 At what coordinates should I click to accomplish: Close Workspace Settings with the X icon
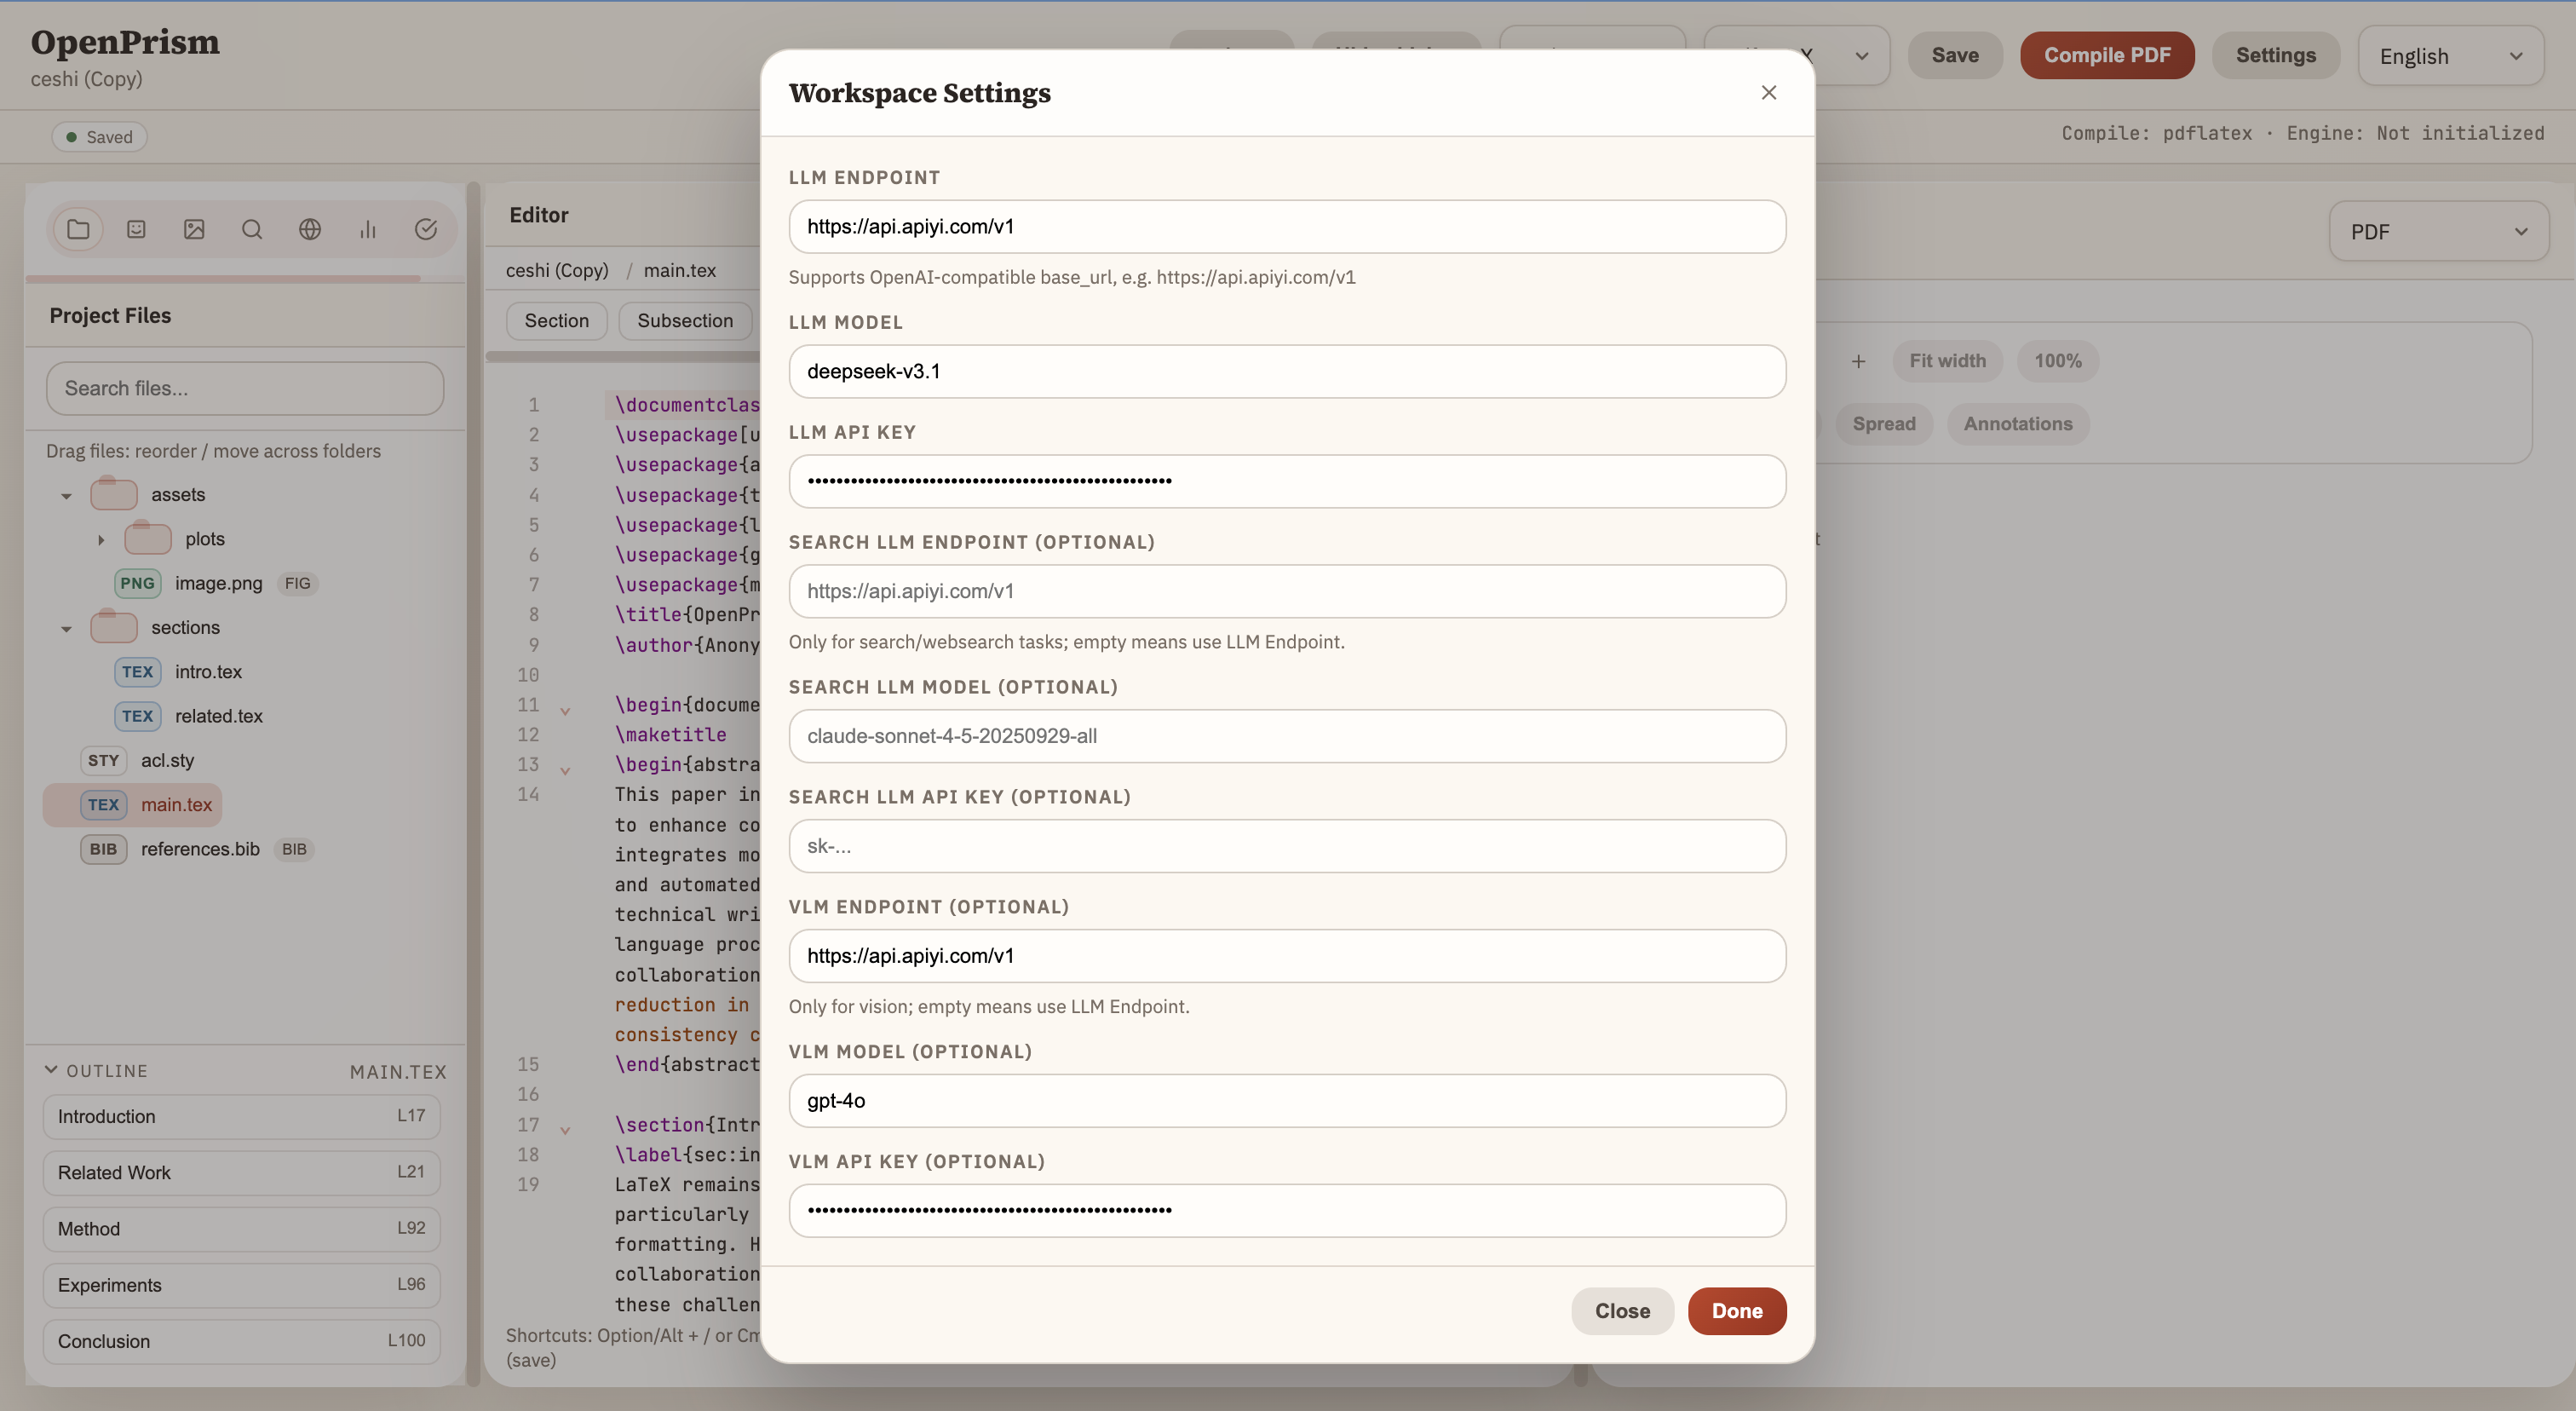pos(1768,93)
